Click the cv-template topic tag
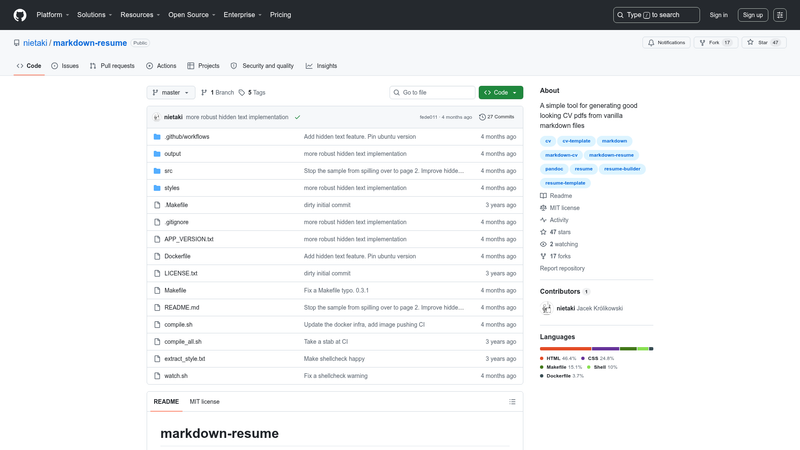 click(x=576, y=141)
